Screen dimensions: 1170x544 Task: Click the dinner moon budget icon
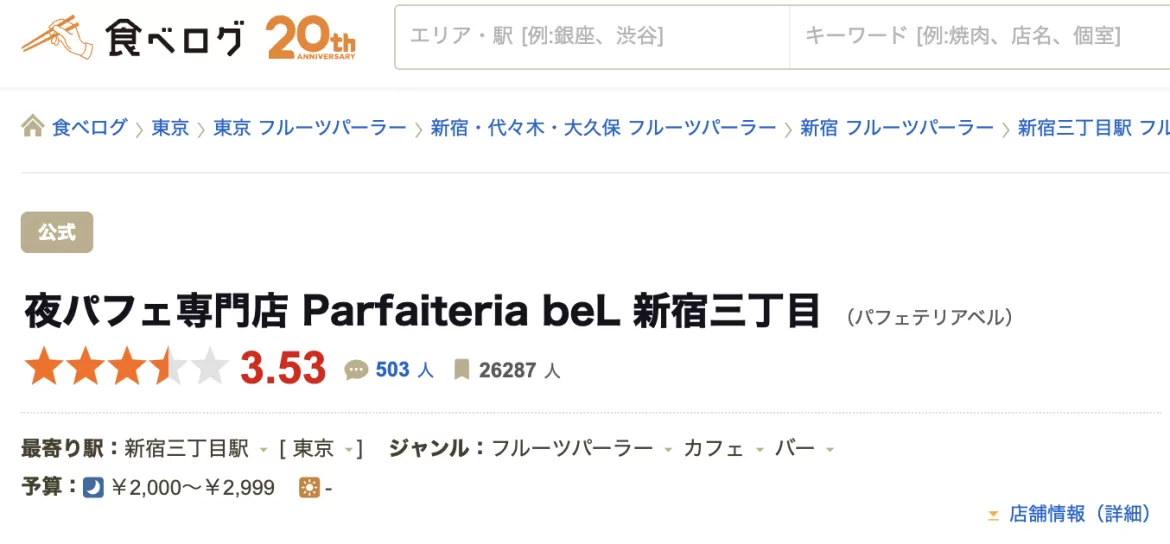pyautogui.click(x=93, y=488)
